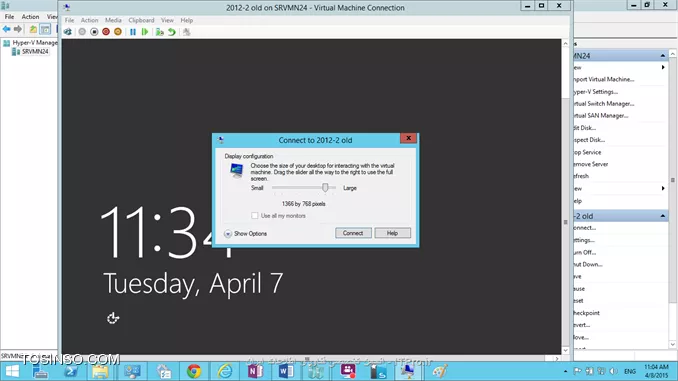This screenshot has width=678, height=381.
Task: Open Word from the taskbar
Action: click(286, 371)
